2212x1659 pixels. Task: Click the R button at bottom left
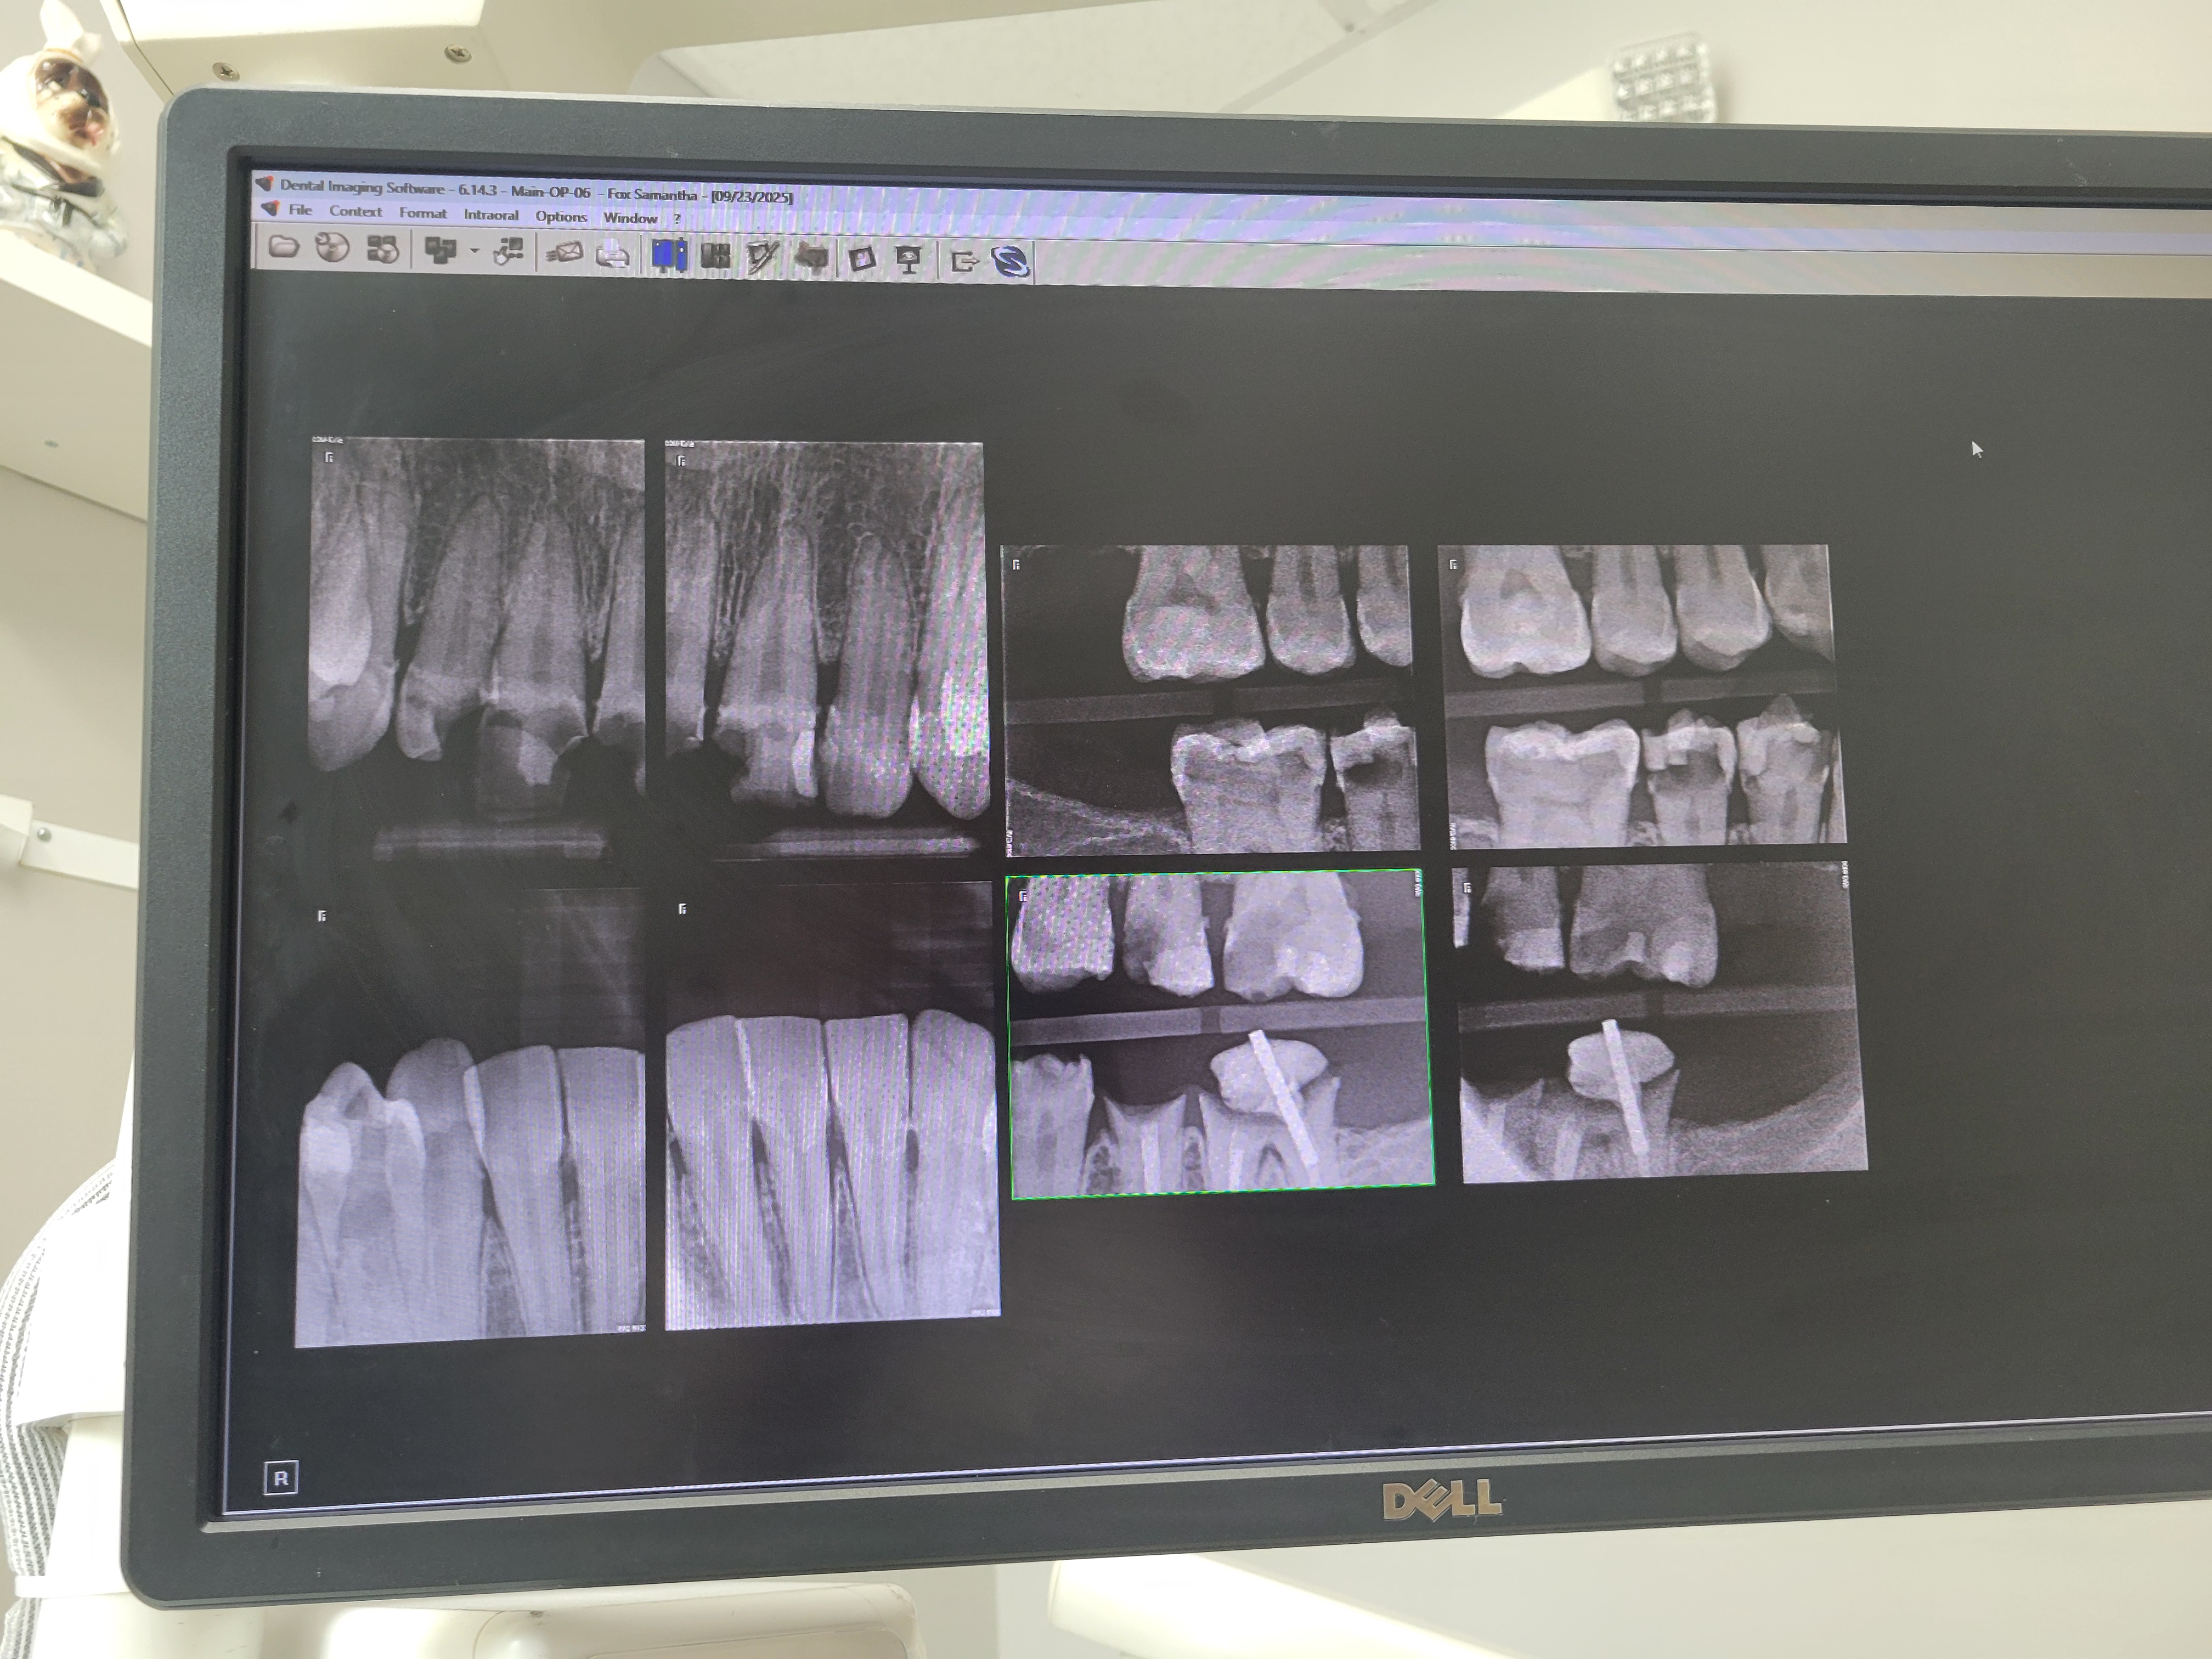[280, 1478]
